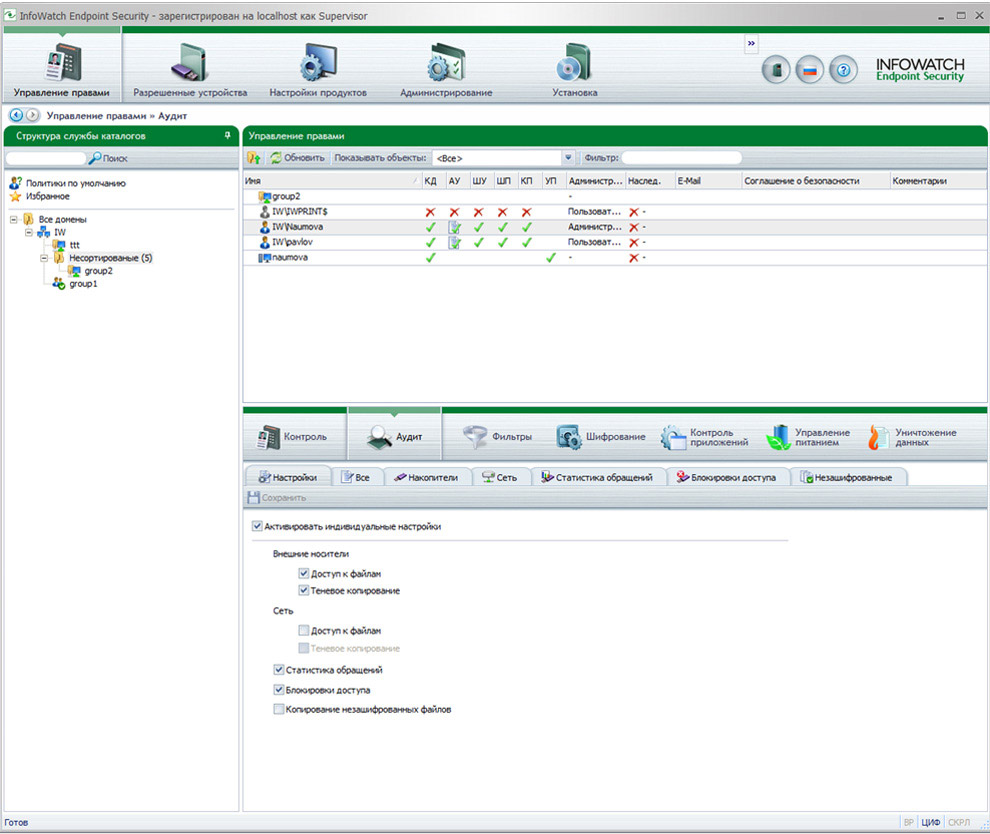Refresh the list with Обновить
This screenshot has width=990, height=834.
297,158
